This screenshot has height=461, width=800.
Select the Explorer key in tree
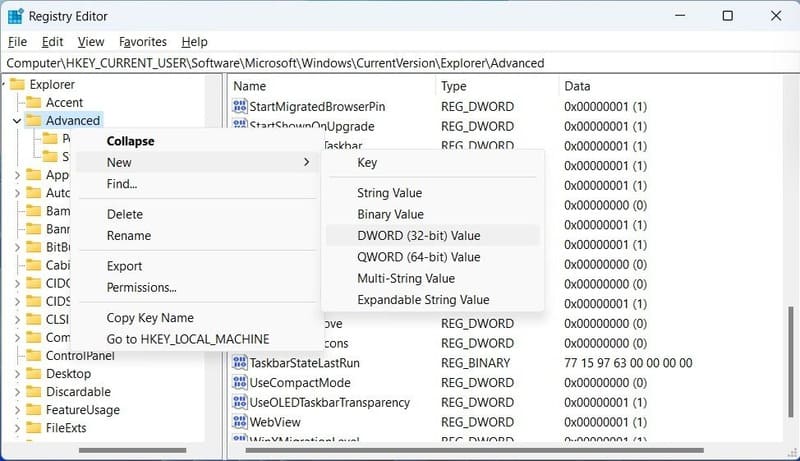[52, 84]
